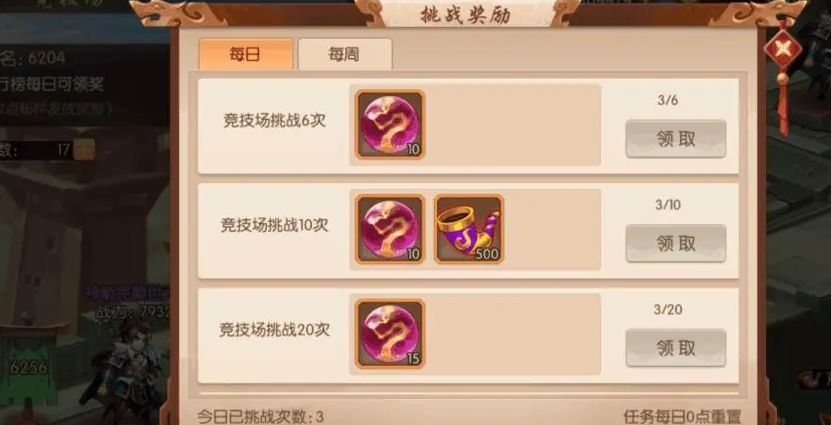Tap the orb reward in 6-challenge row

[390, 125]
